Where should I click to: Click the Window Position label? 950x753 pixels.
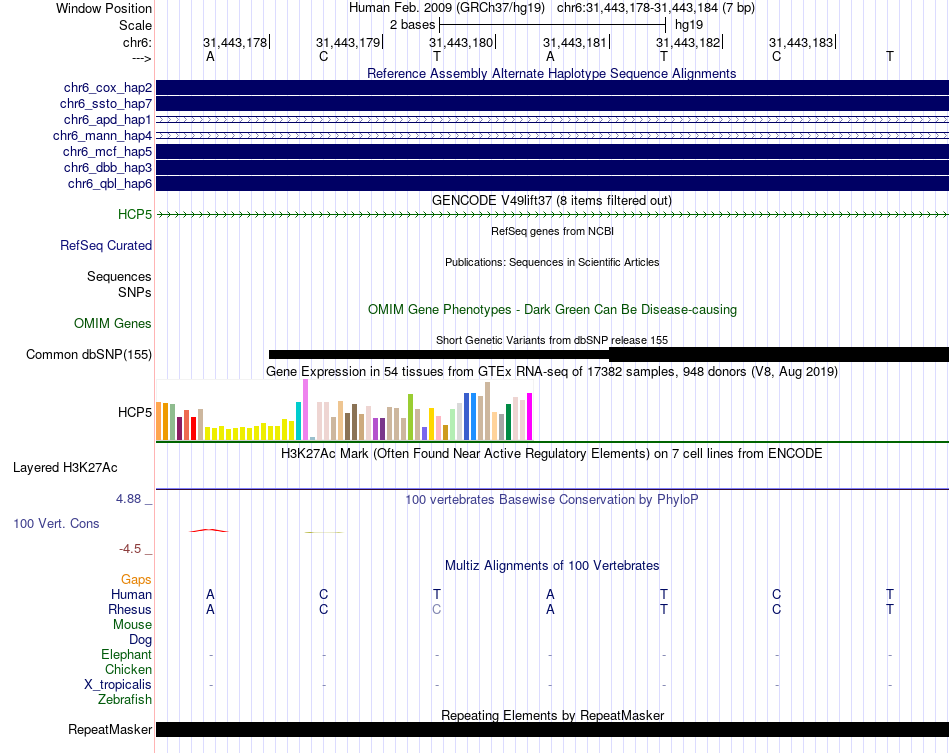pos(104,8)
